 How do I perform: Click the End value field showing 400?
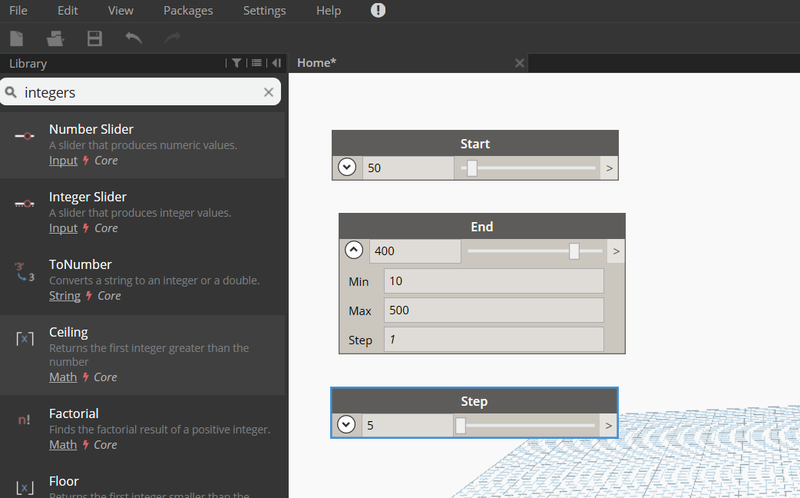415,251
